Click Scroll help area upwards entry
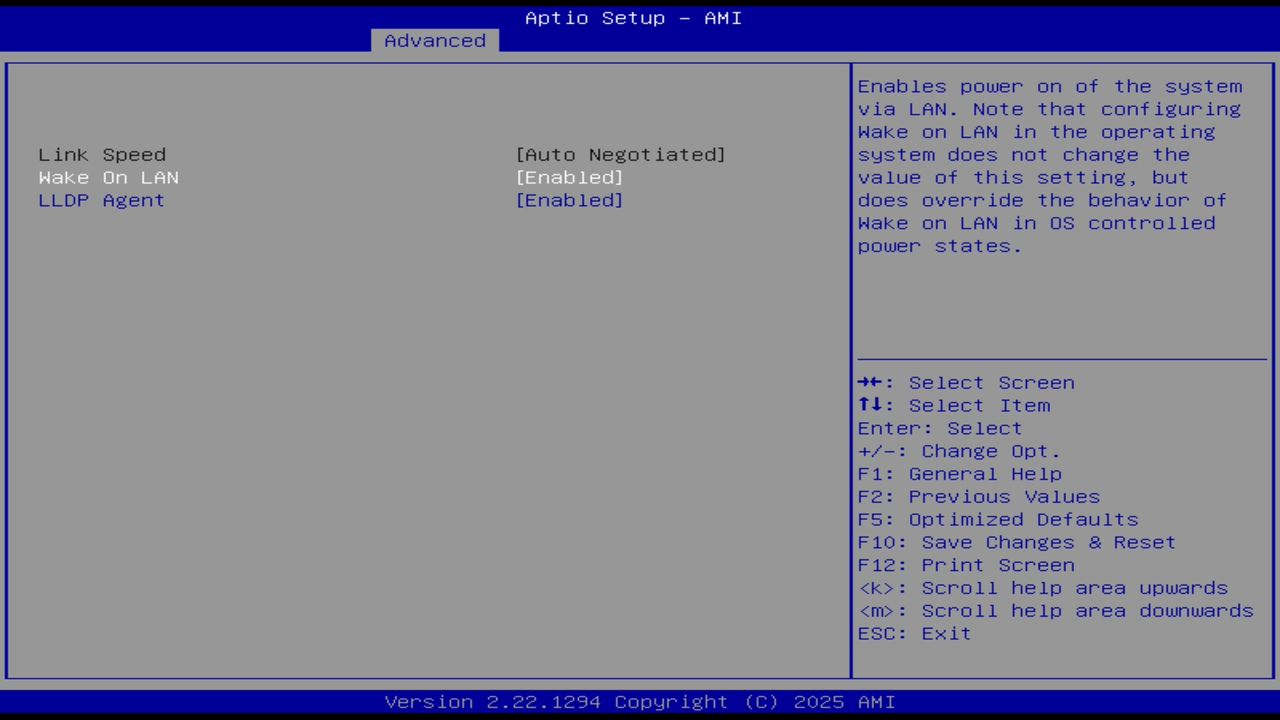Image resolution: width=1280 pixels, height=720 pixels. coord(1044,588)
